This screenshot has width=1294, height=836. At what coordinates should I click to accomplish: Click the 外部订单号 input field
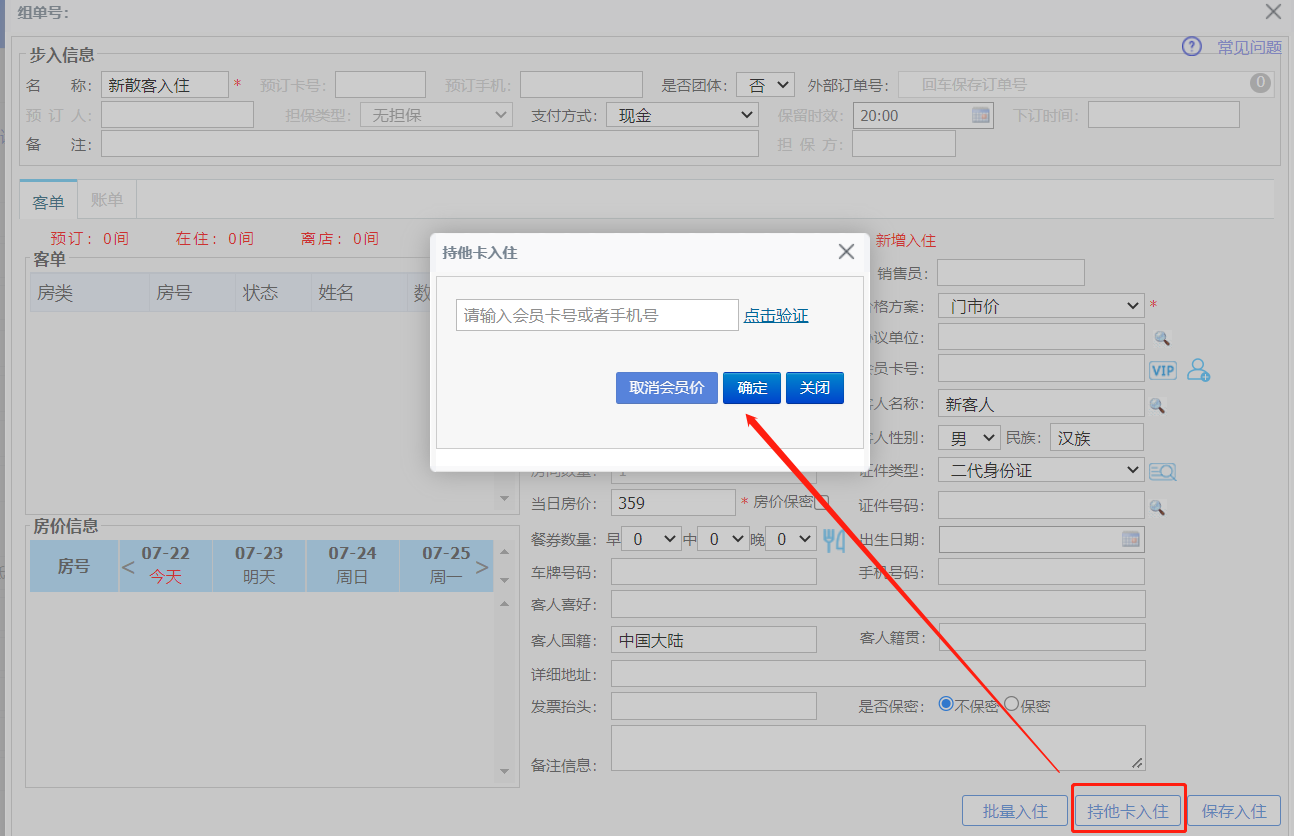click(1085, 84)
